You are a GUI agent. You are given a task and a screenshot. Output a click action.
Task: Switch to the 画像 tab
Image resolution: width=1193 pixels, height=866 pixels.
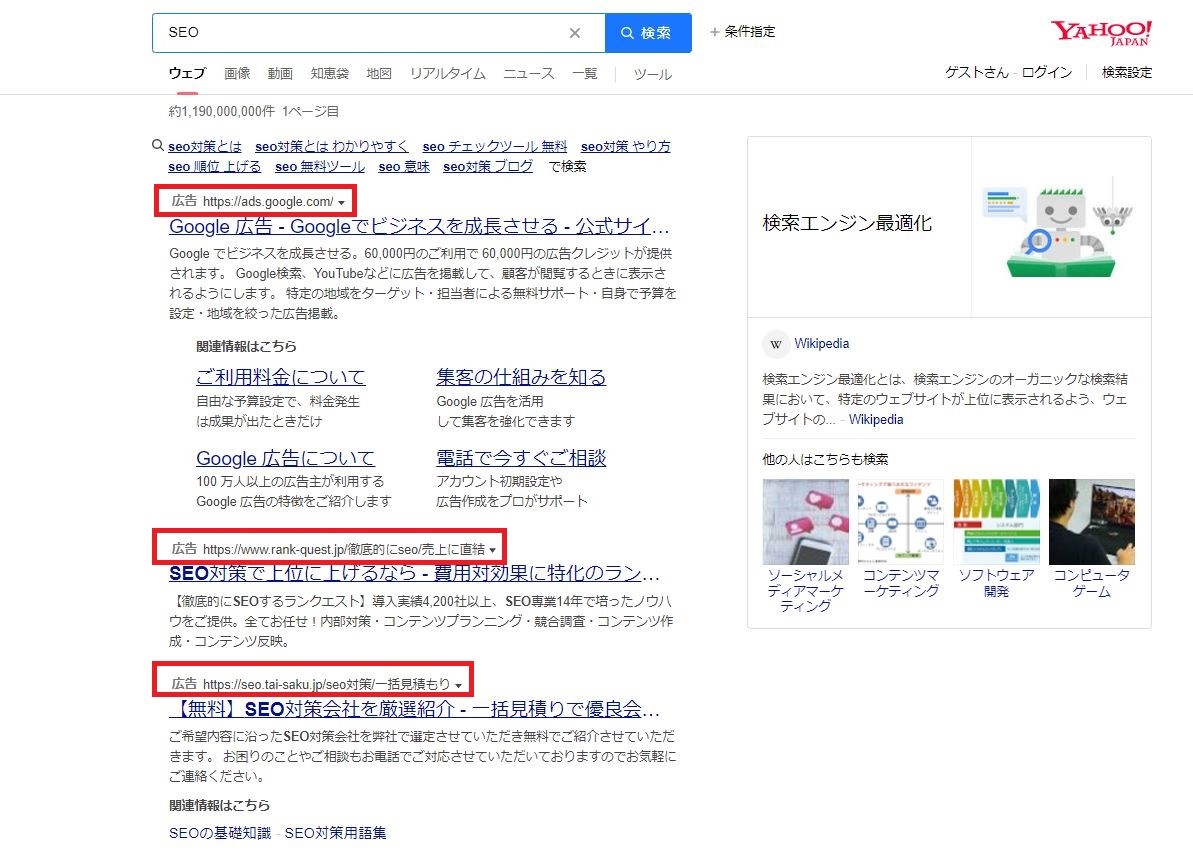(x=237, y=74)
